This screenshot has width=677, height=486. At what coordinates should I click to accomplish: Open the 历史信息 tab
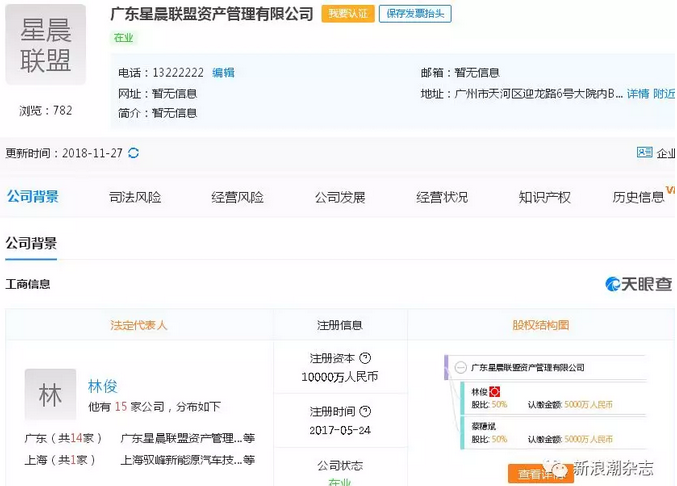[x=638, y=197]
